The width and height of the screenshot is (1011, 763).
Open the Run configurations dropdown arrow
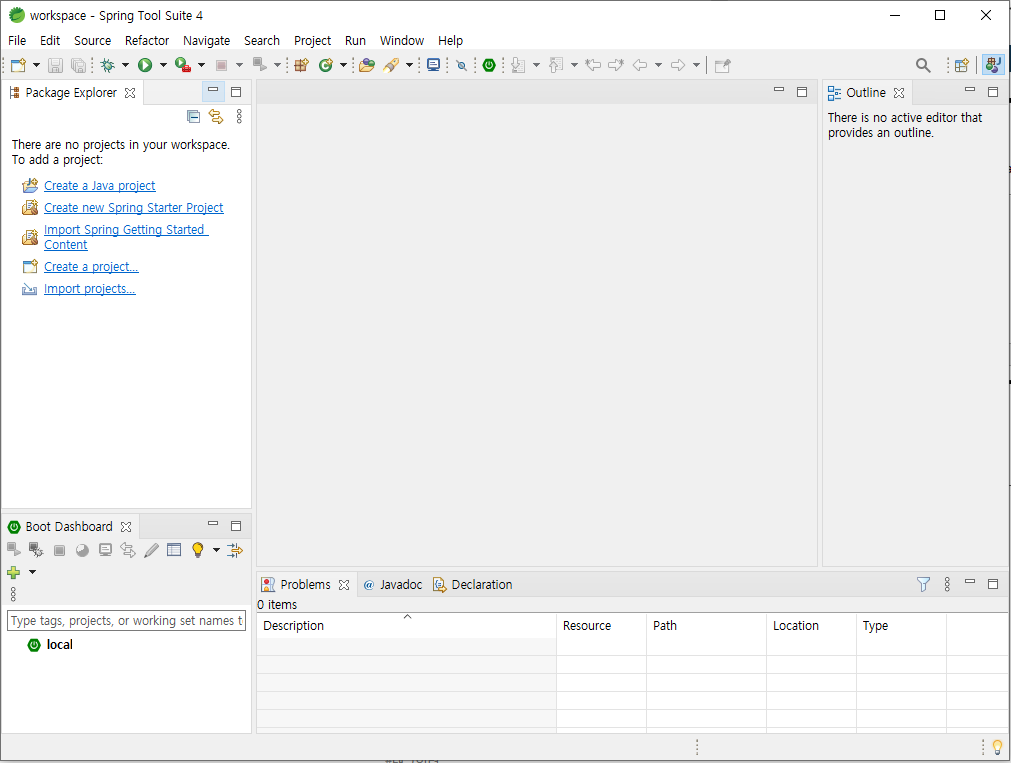pyautogui.click(x=163, y=65)
